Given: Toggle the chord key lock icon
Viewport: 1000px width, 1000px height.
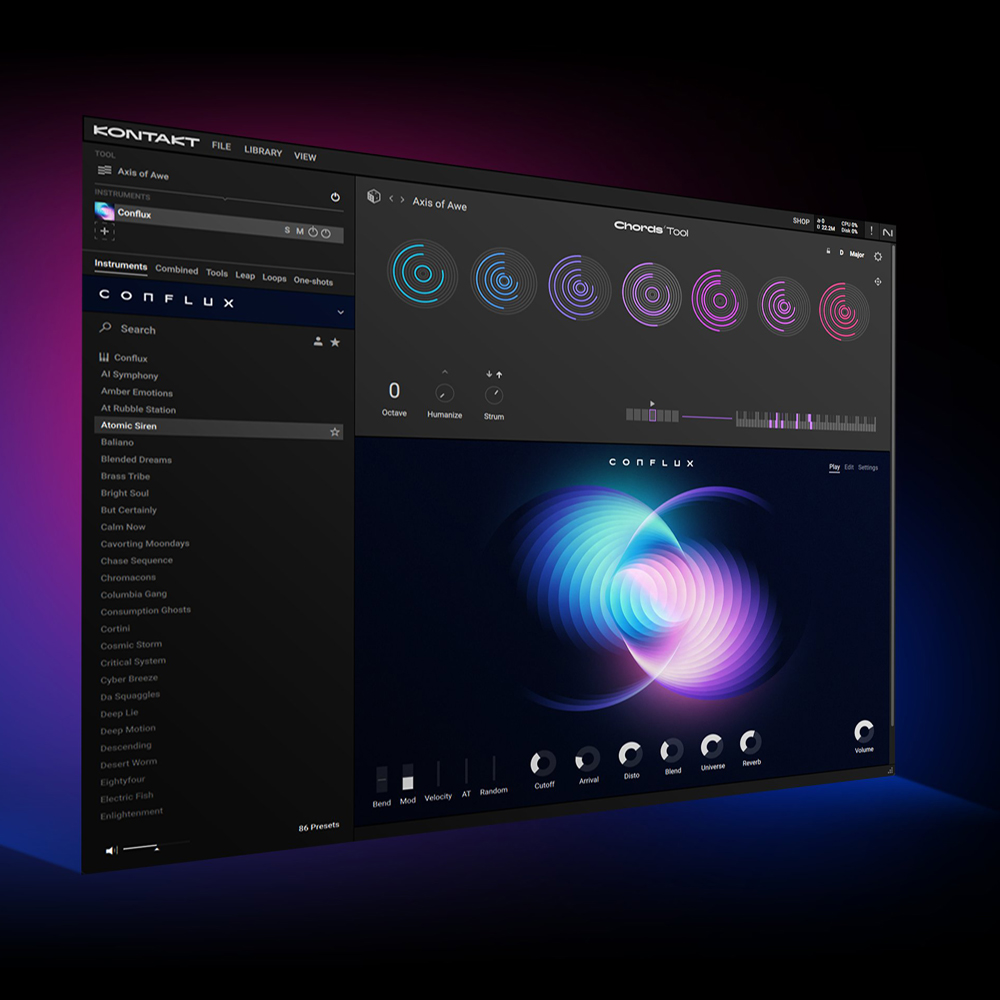Looking at the screenshot, I should click(x=828, y=251).
